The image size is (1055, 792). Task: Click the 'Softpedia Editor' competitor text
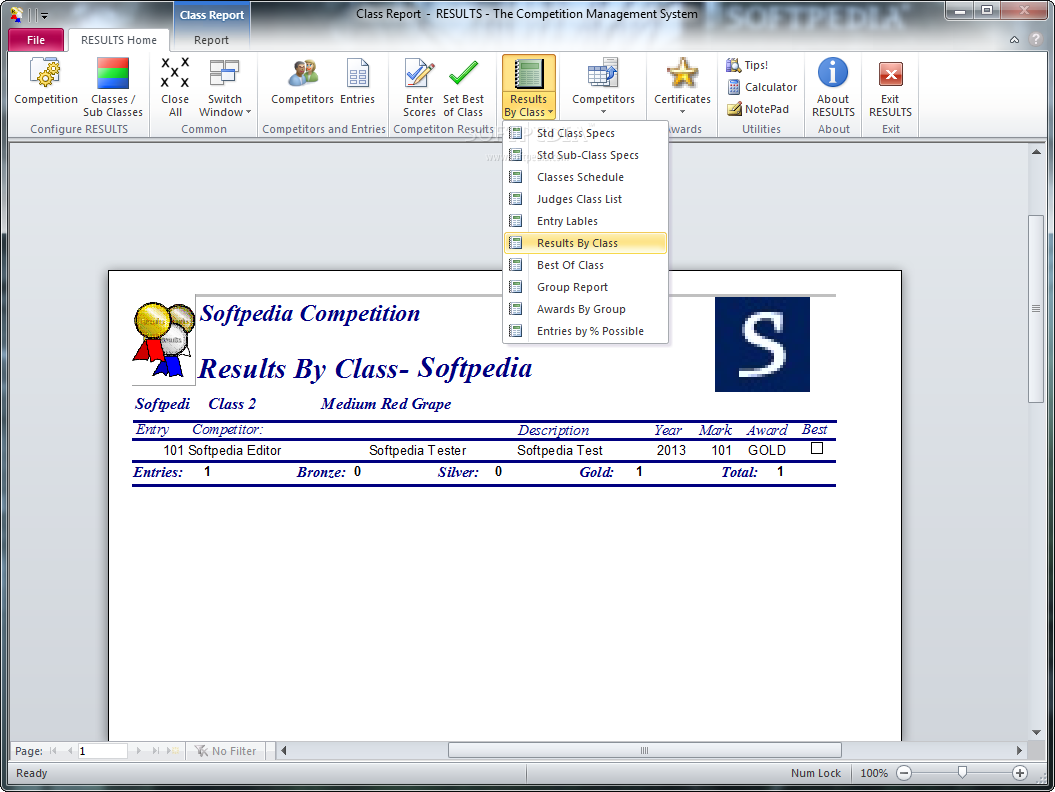[235, 450]
